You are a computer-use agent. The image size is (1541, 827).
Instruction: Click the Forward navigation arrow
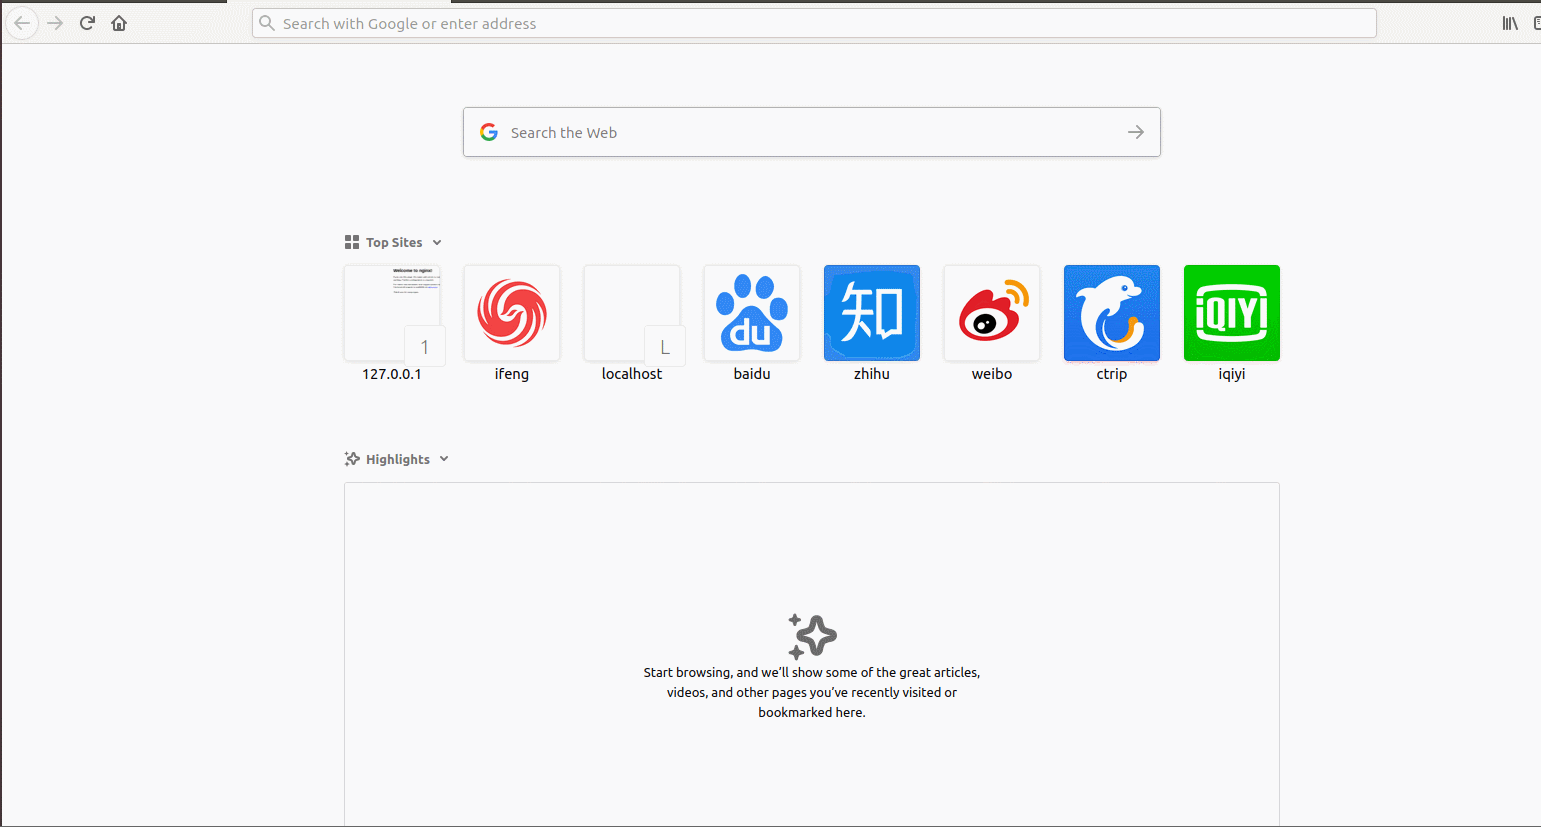pyautogui.click(x=55, y=23)
